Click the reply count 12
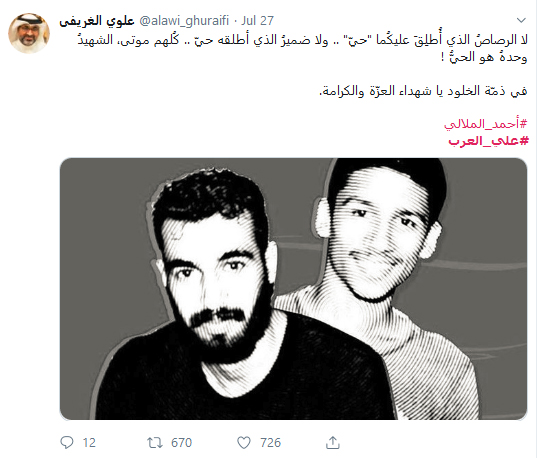Viewport: 538px width, 458px height. pos(89,443)
